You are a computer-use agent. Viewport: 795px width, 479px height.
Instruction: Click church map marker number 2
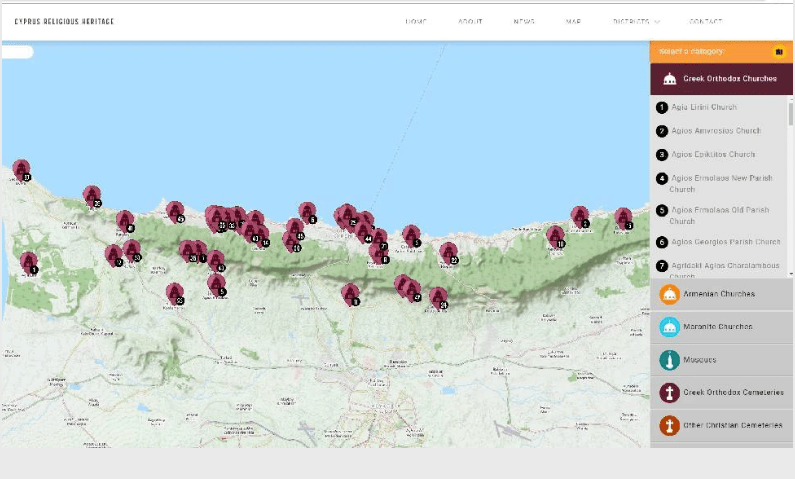[580, 216]
